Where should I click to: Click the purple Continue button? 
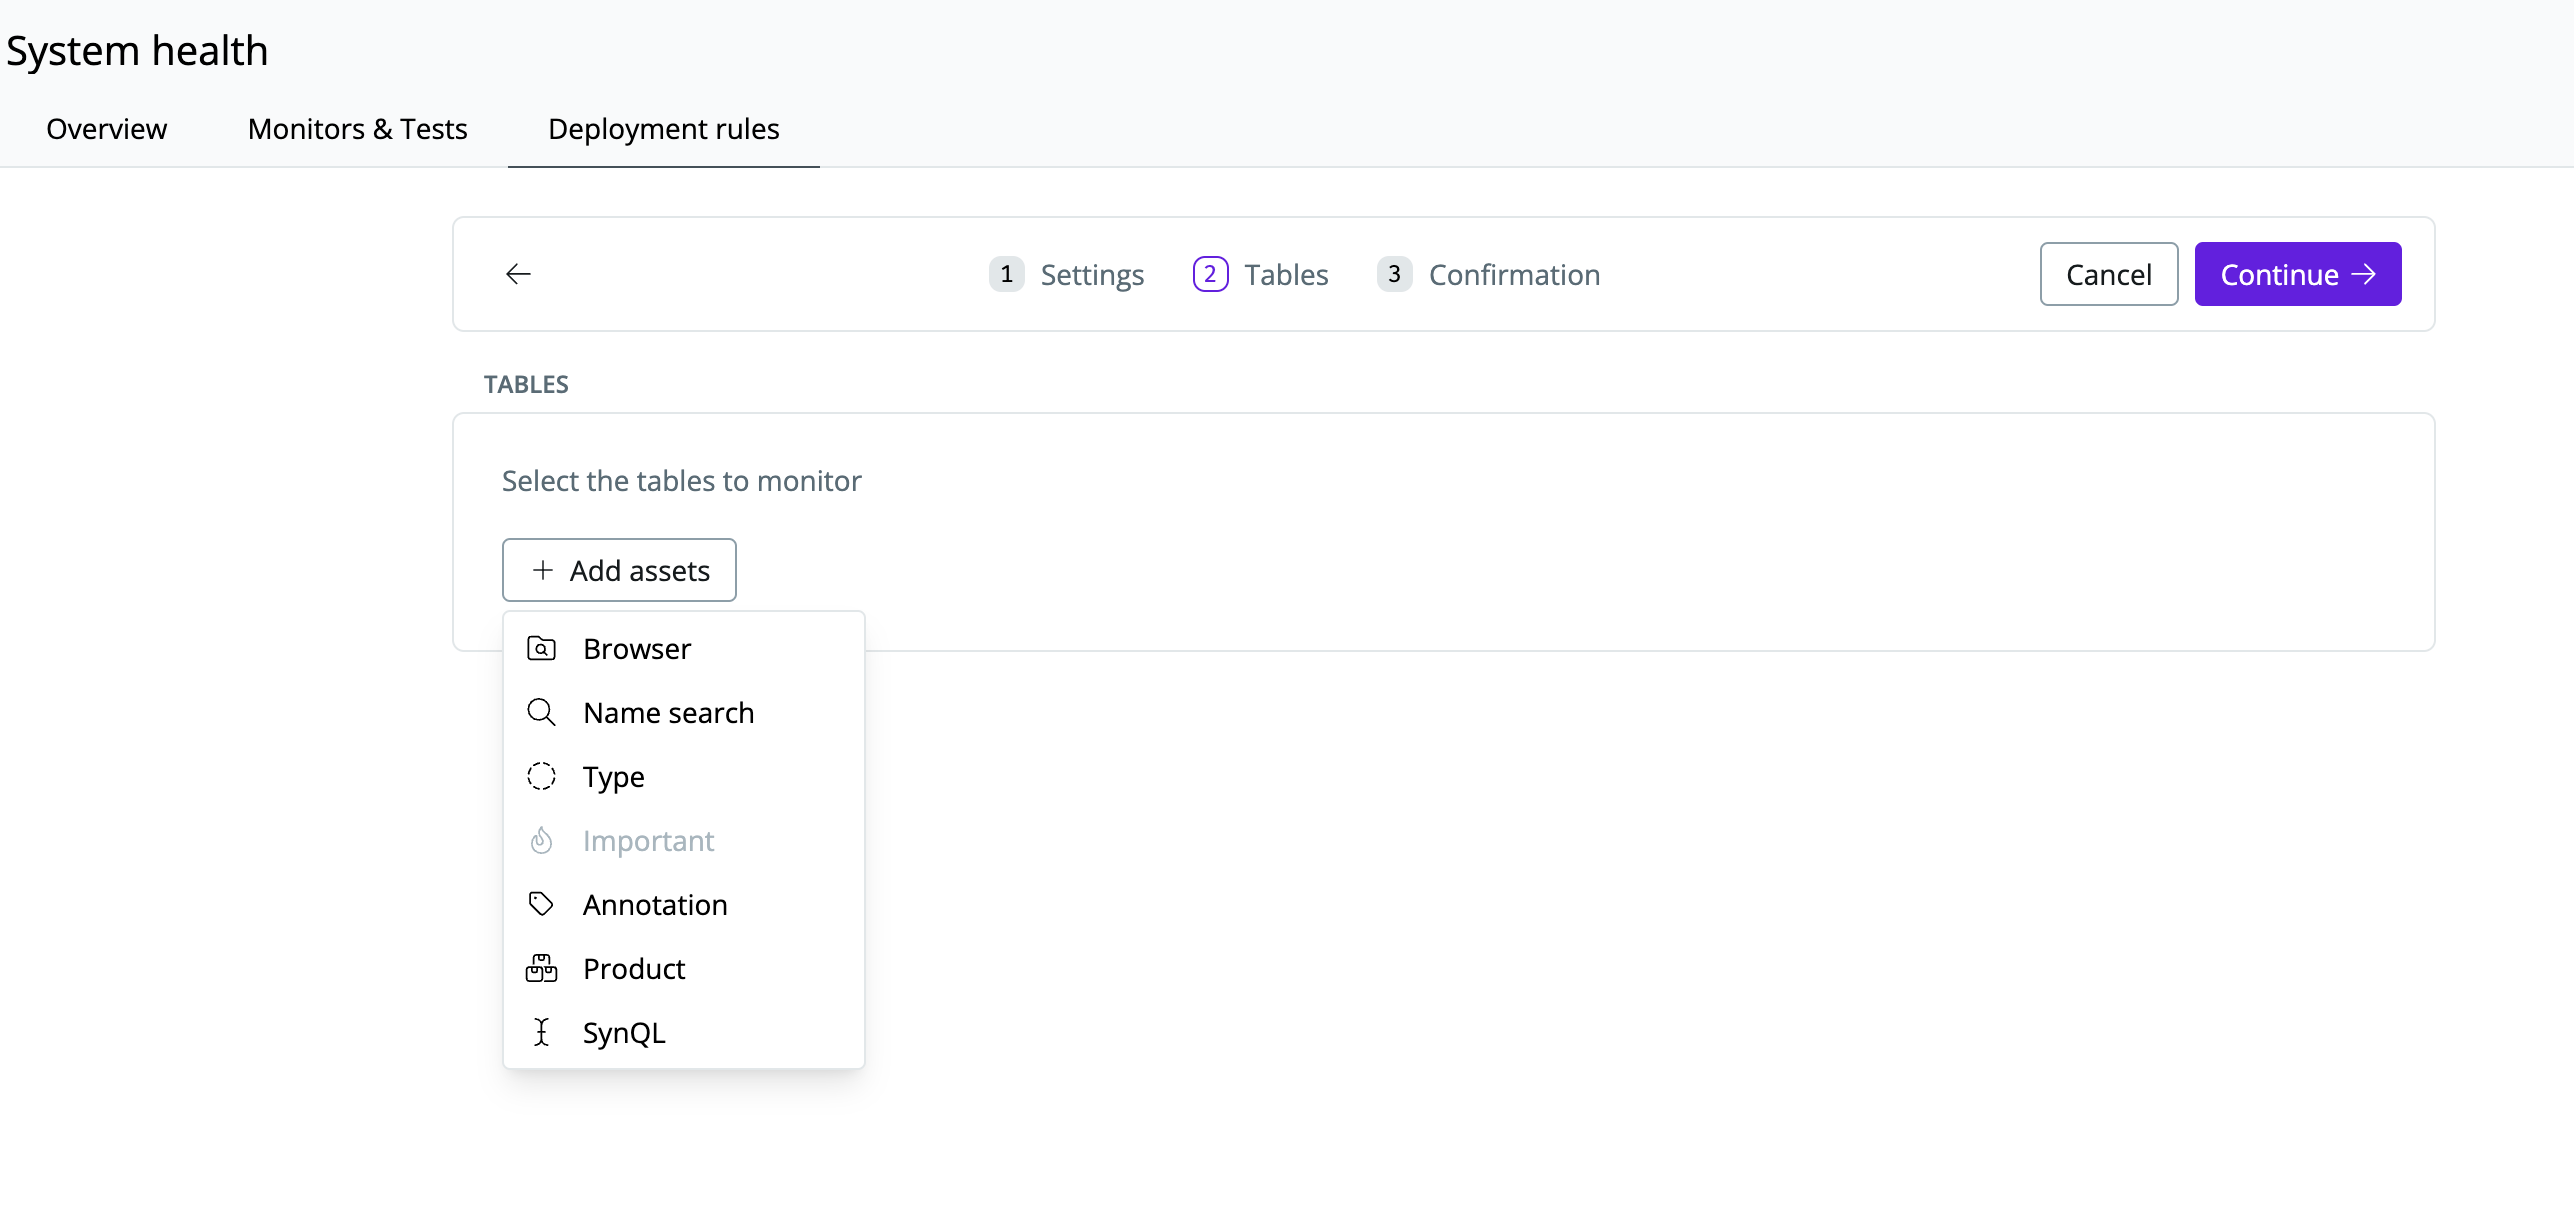coord(2297,274)
